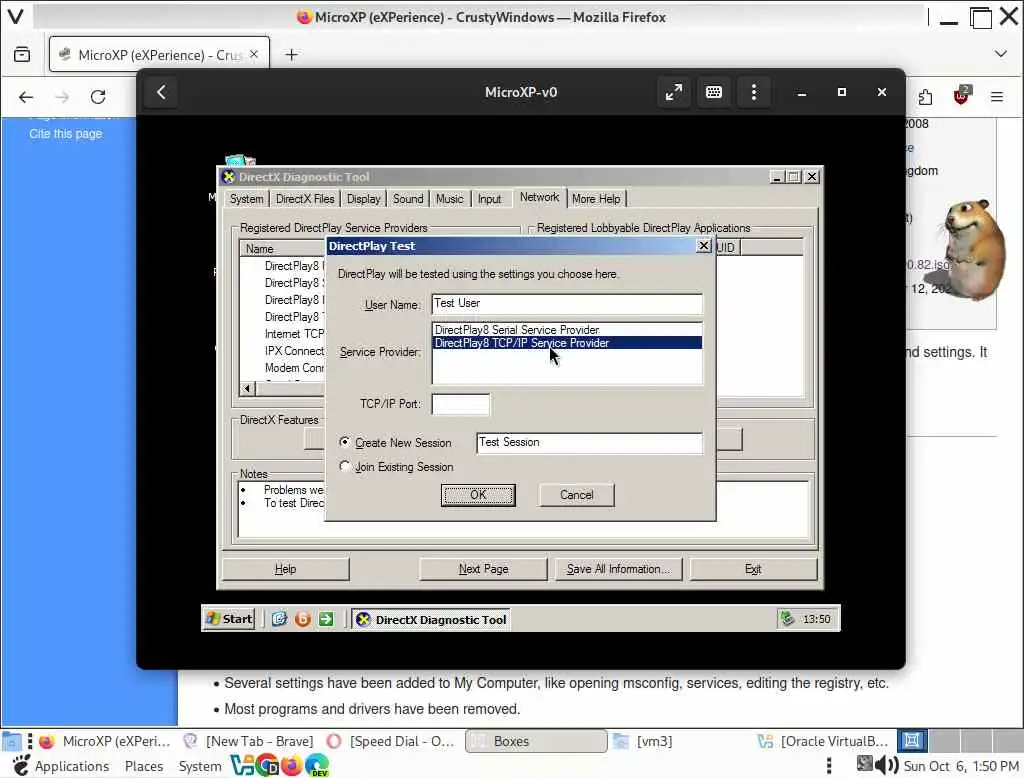
Task: Confirm DirectPlay Test with OK
Action: coord(478,494)
